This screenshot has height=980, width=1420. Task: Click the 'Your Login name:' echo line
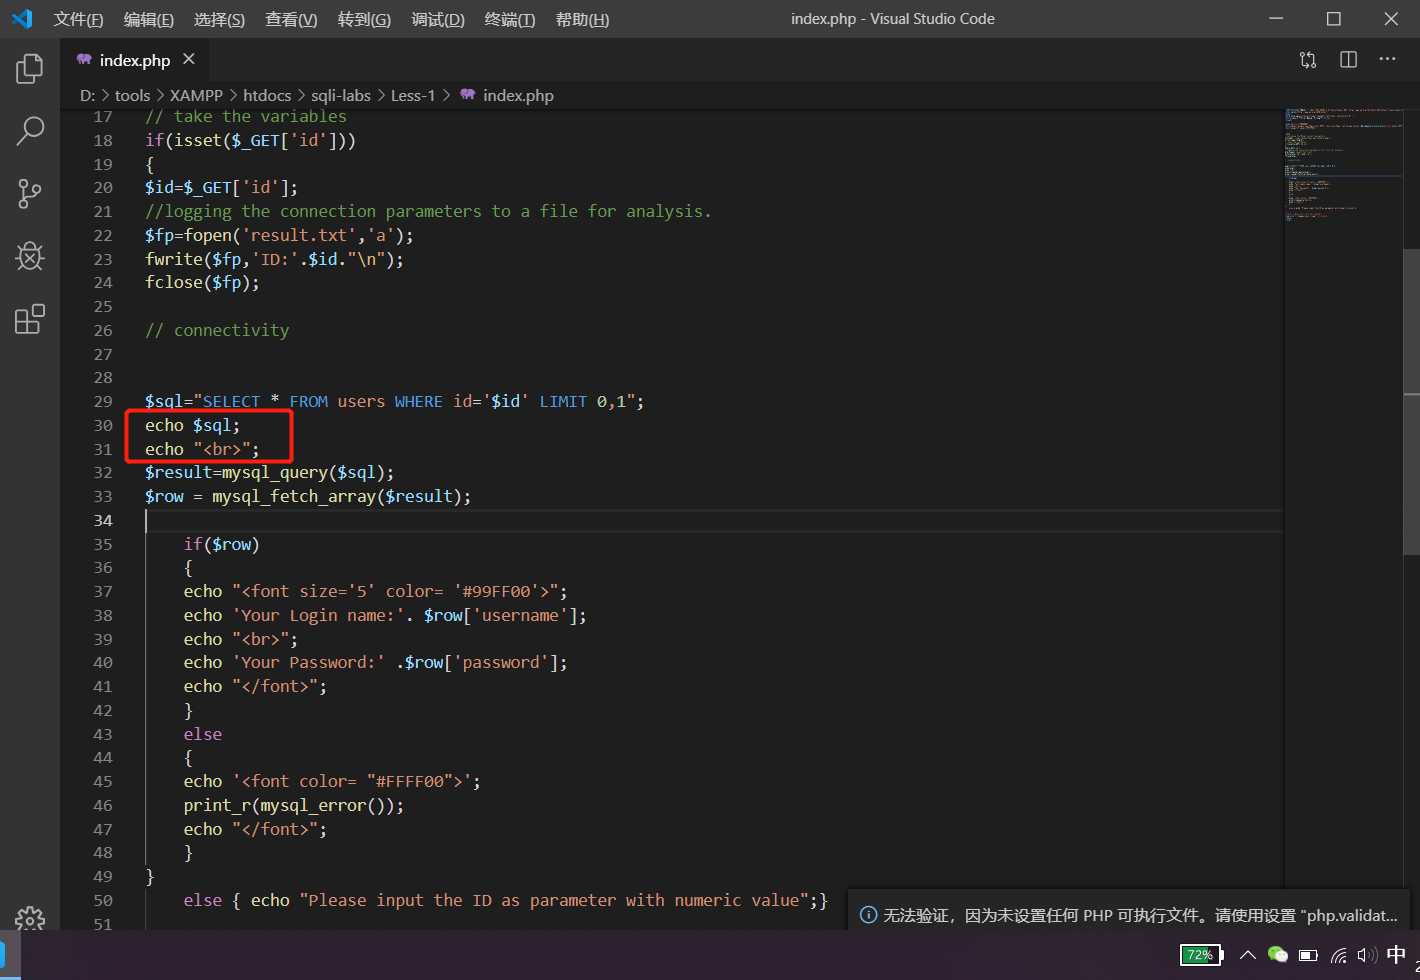coord(385,615)
